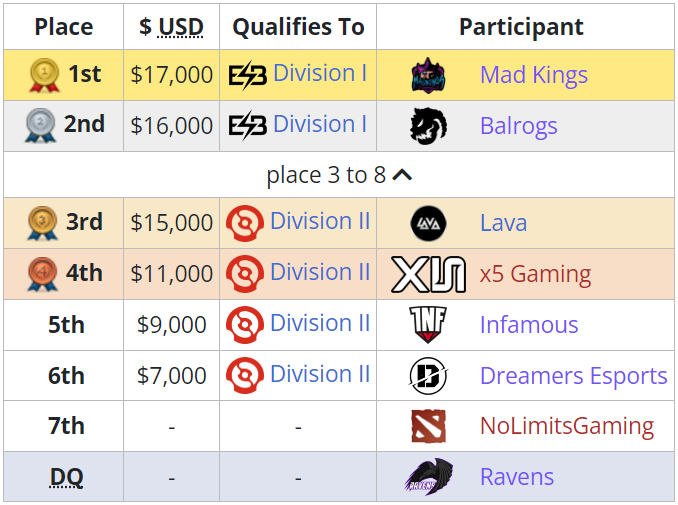Click the USD abbreviation in the header

181,27
